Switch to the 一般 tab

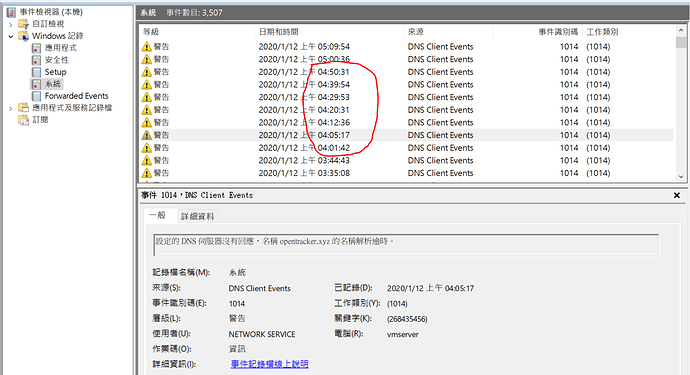[x=158, y=215]
